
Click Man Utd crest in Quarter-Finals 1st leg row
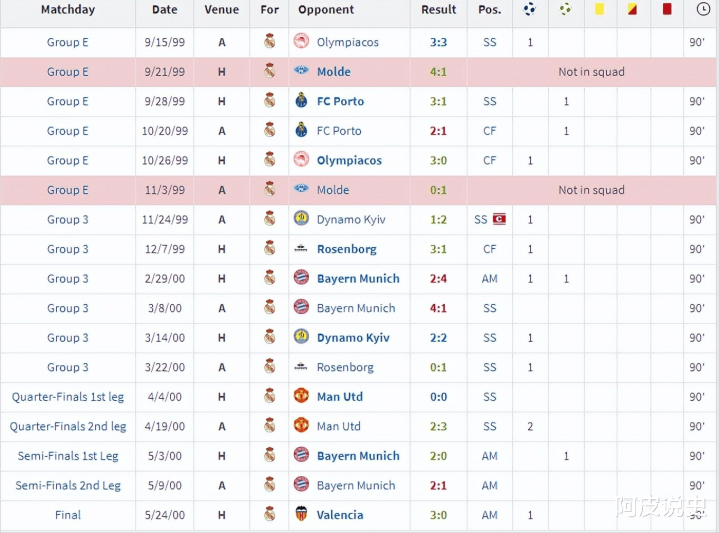(301, 397)
